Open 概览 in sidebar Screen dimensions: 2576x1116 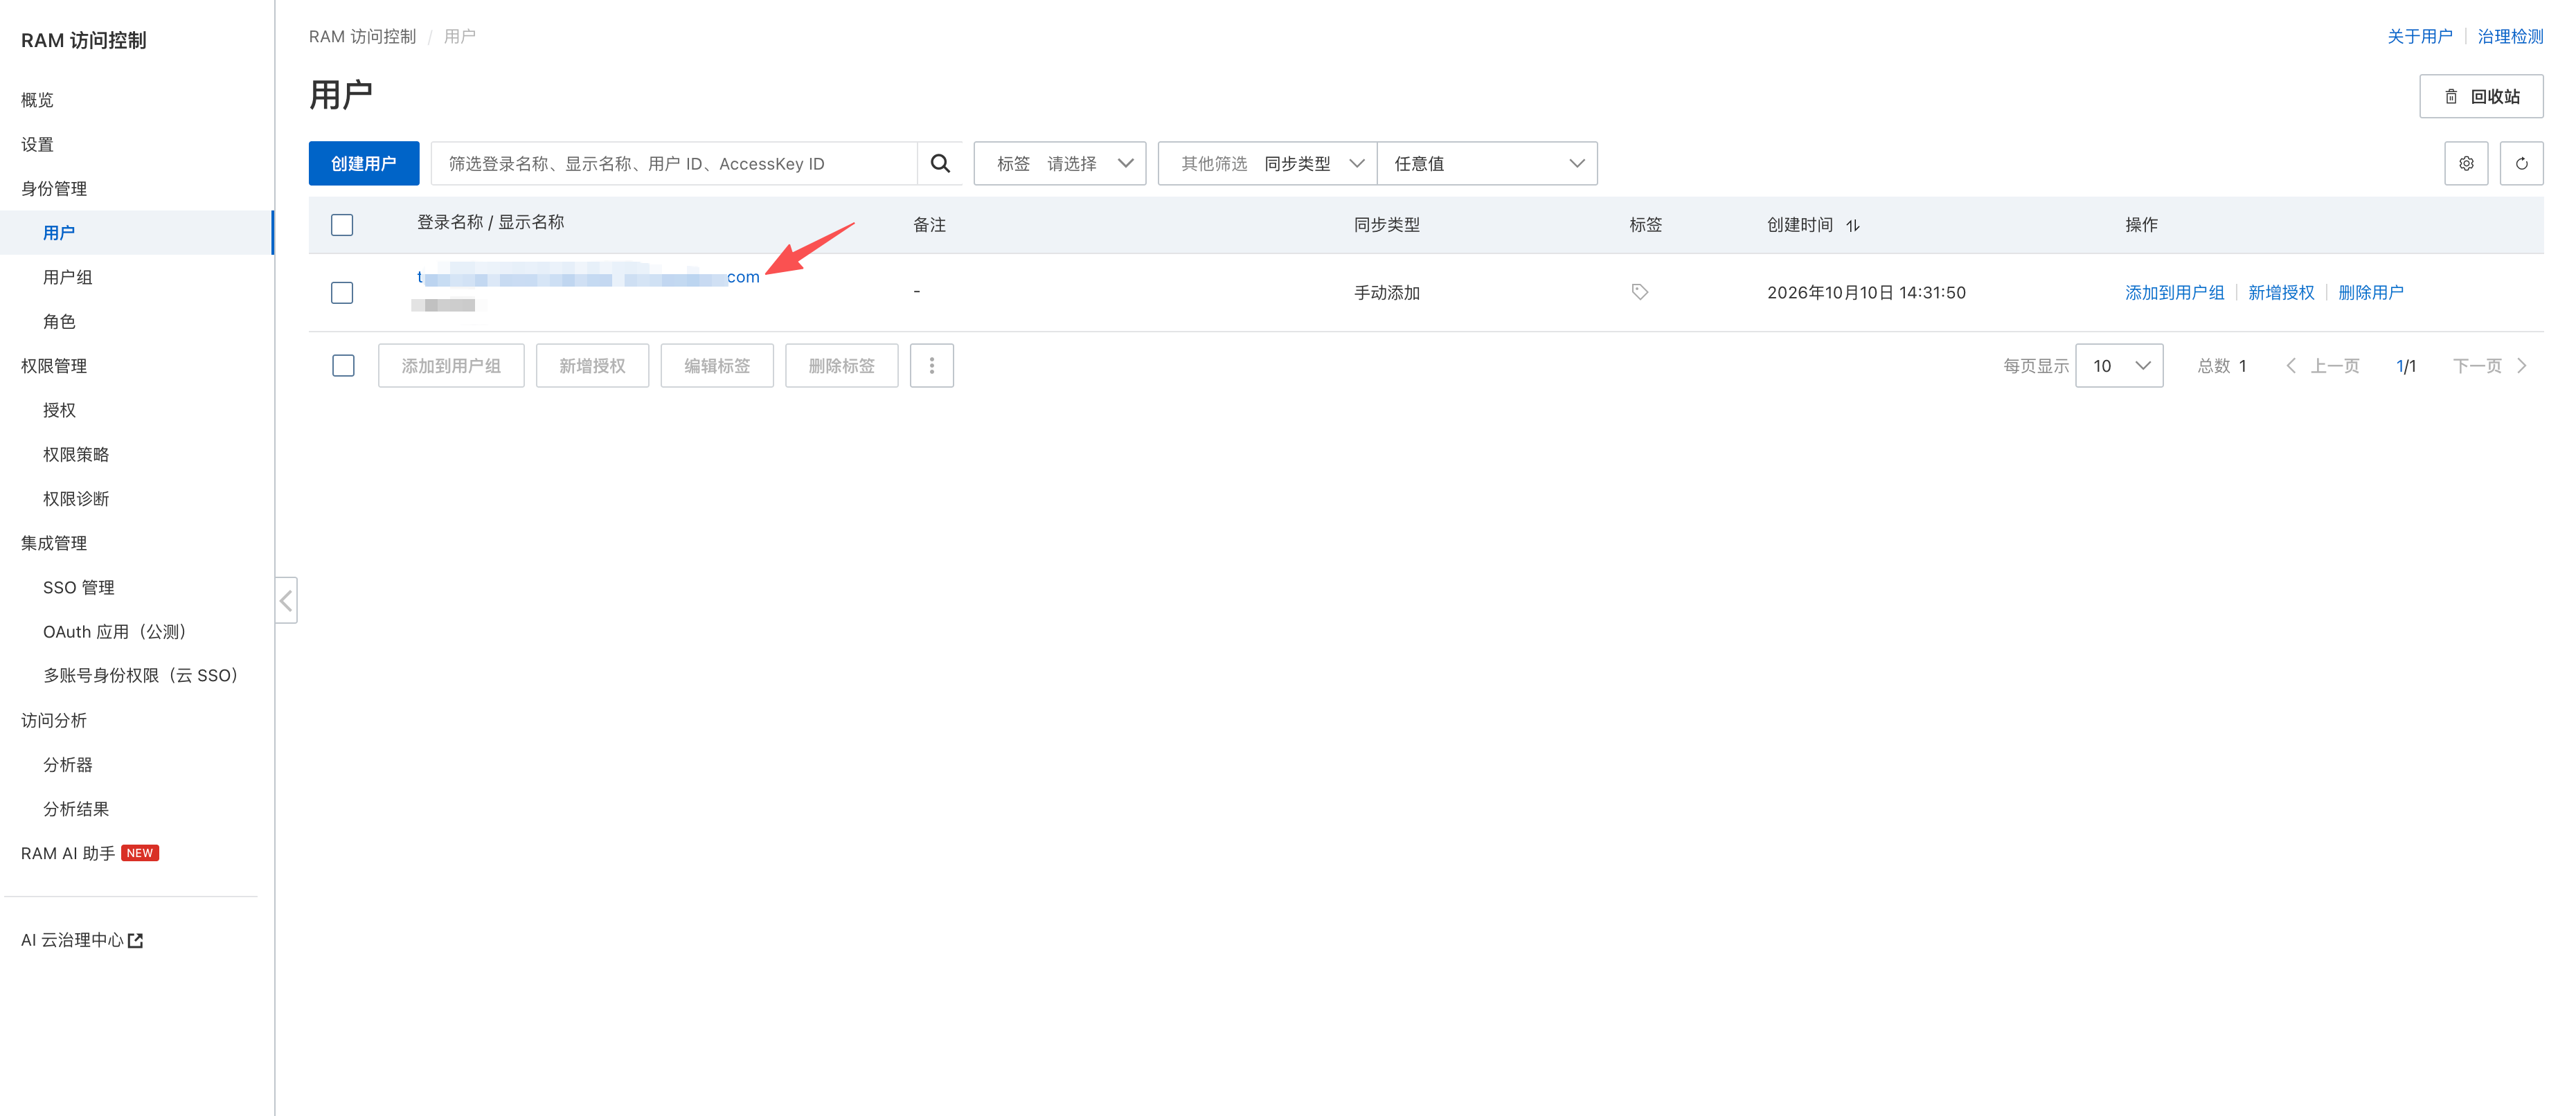pos(38,100)
